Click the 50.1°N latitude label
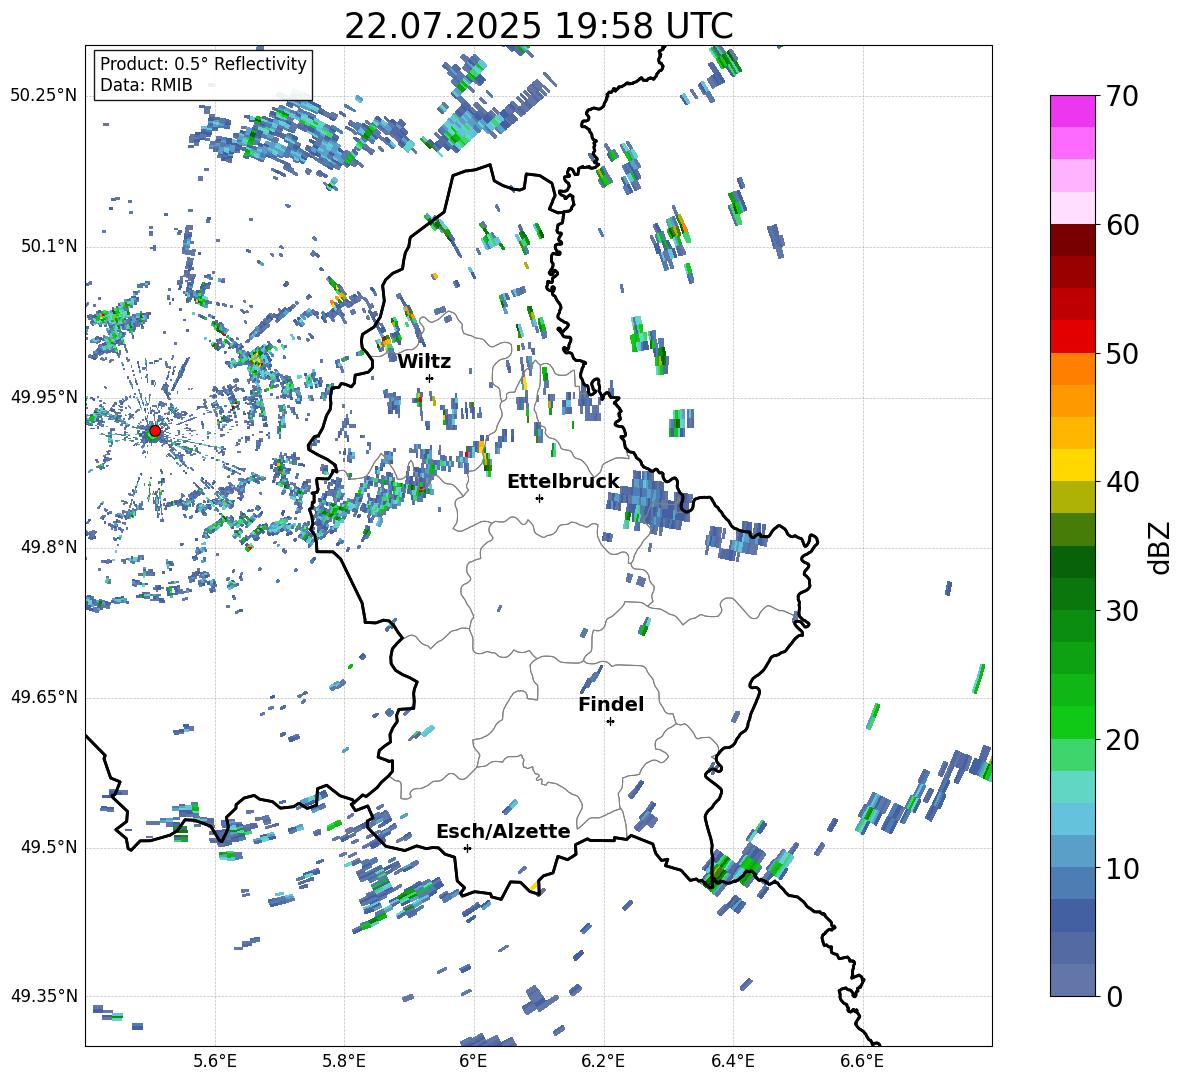 tap(49, 247)
